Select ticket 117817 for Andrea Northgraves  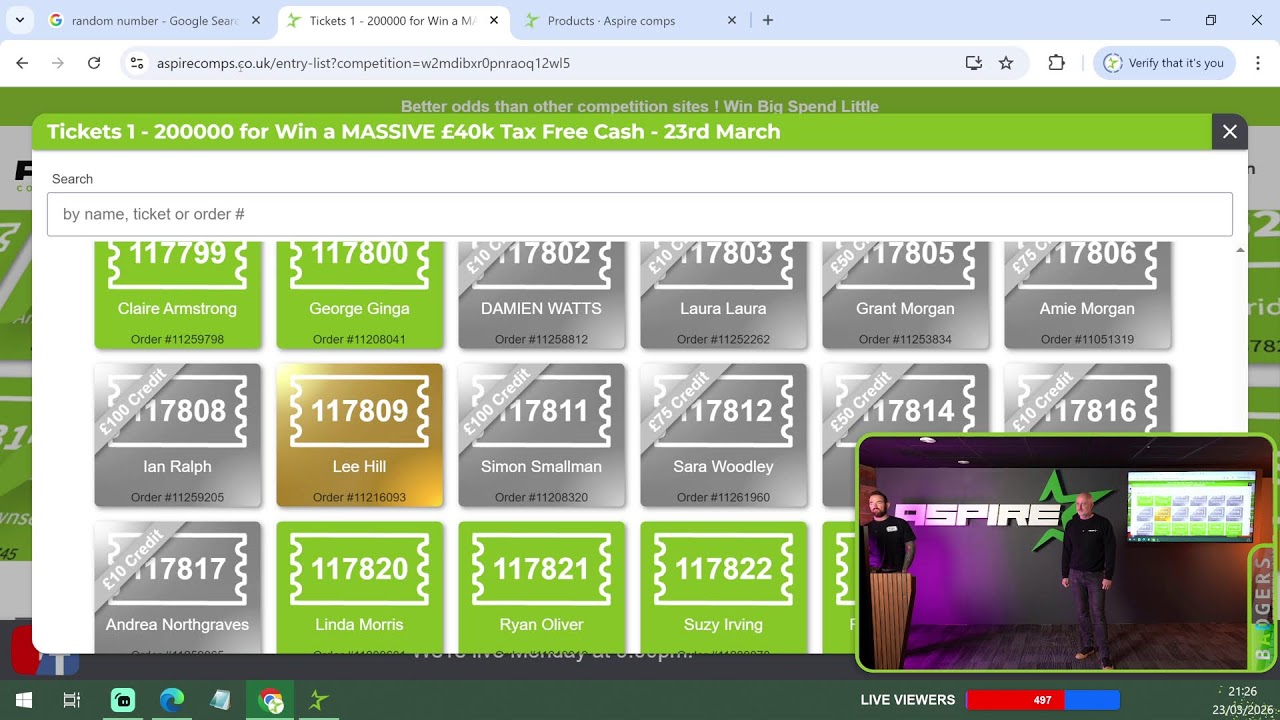[x=177, y=587]
